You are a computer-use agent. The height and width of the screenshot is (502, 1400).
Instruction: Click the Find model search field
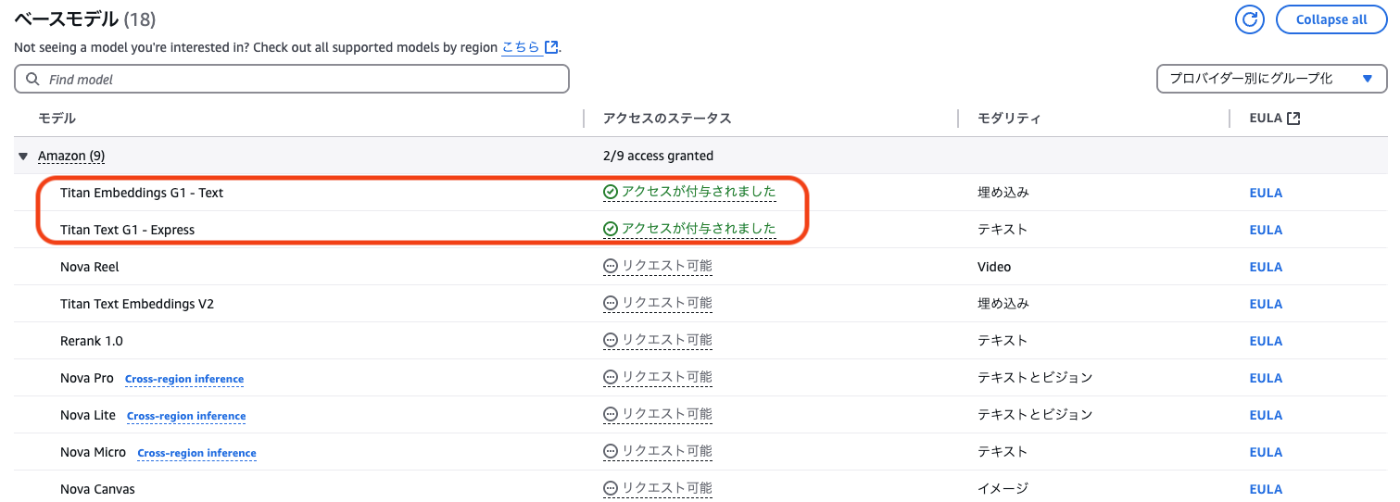pos(292,79)
